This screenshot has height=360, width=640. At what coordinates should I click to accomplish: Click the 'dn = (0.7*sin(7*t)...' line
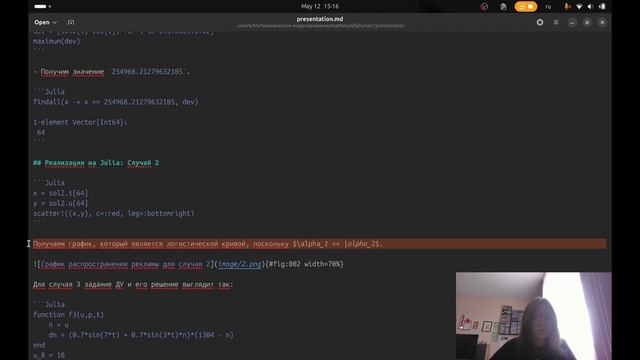[141, 335]
